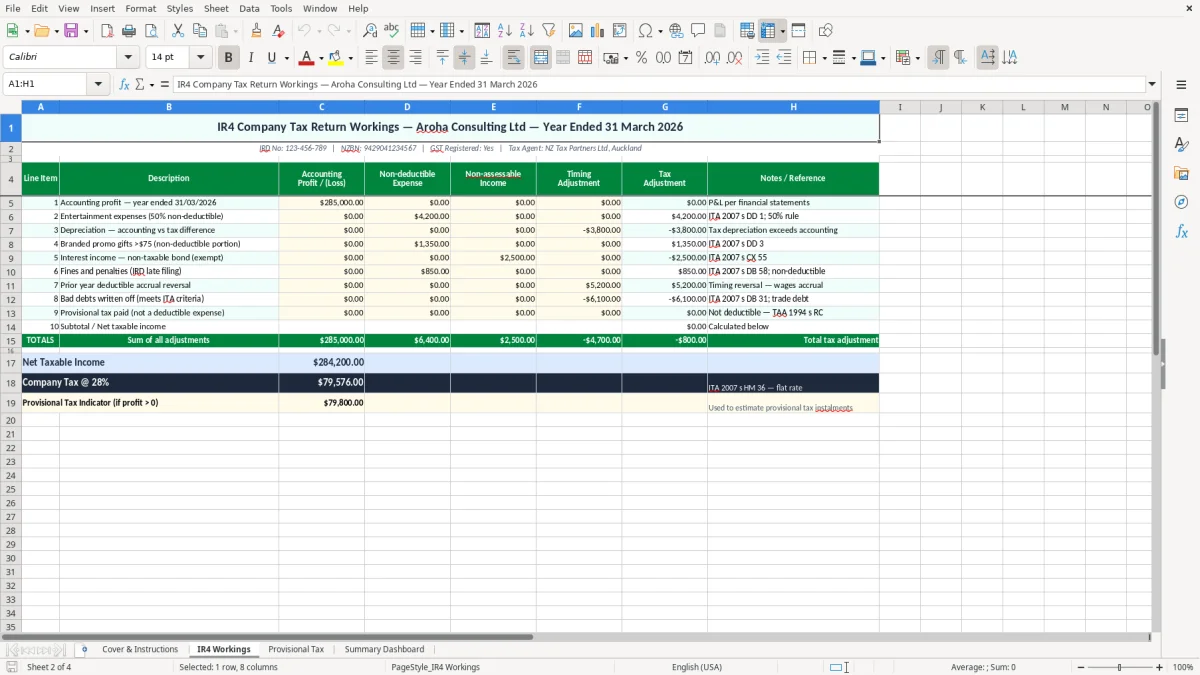Open the Font Name dropdown arrow
Screen dimensions: 1200x675
point(128,58)
